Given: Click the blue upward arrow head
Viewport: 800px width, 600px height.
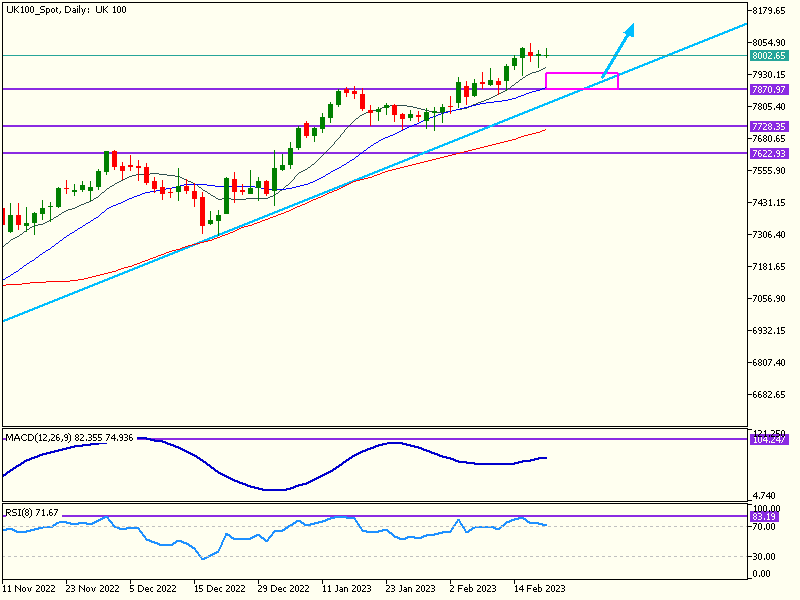Looking at the screenshot, I should (x=629, y=30).
